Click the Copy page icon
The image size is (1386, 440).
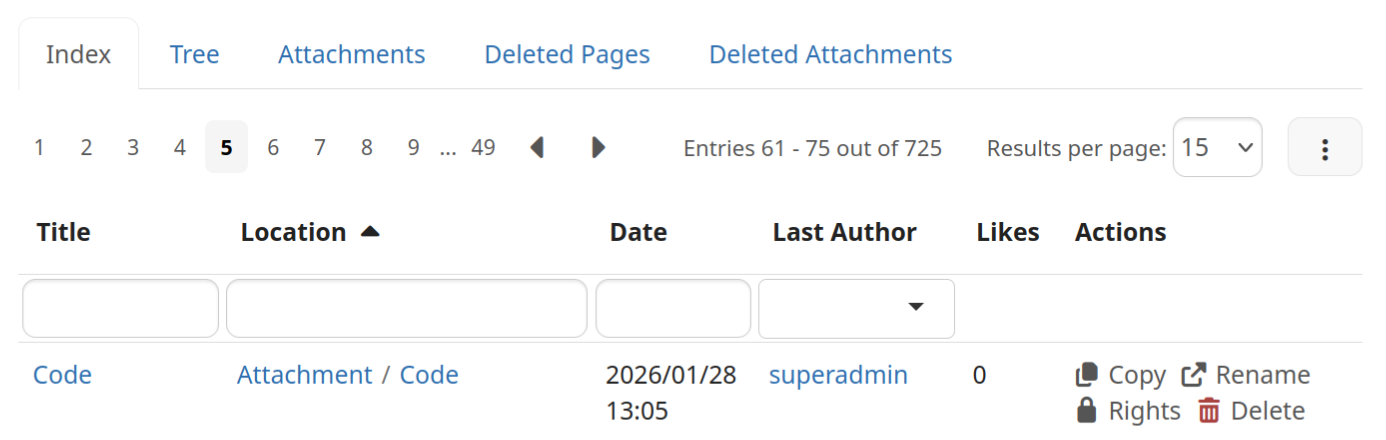tap(1087, 375)
